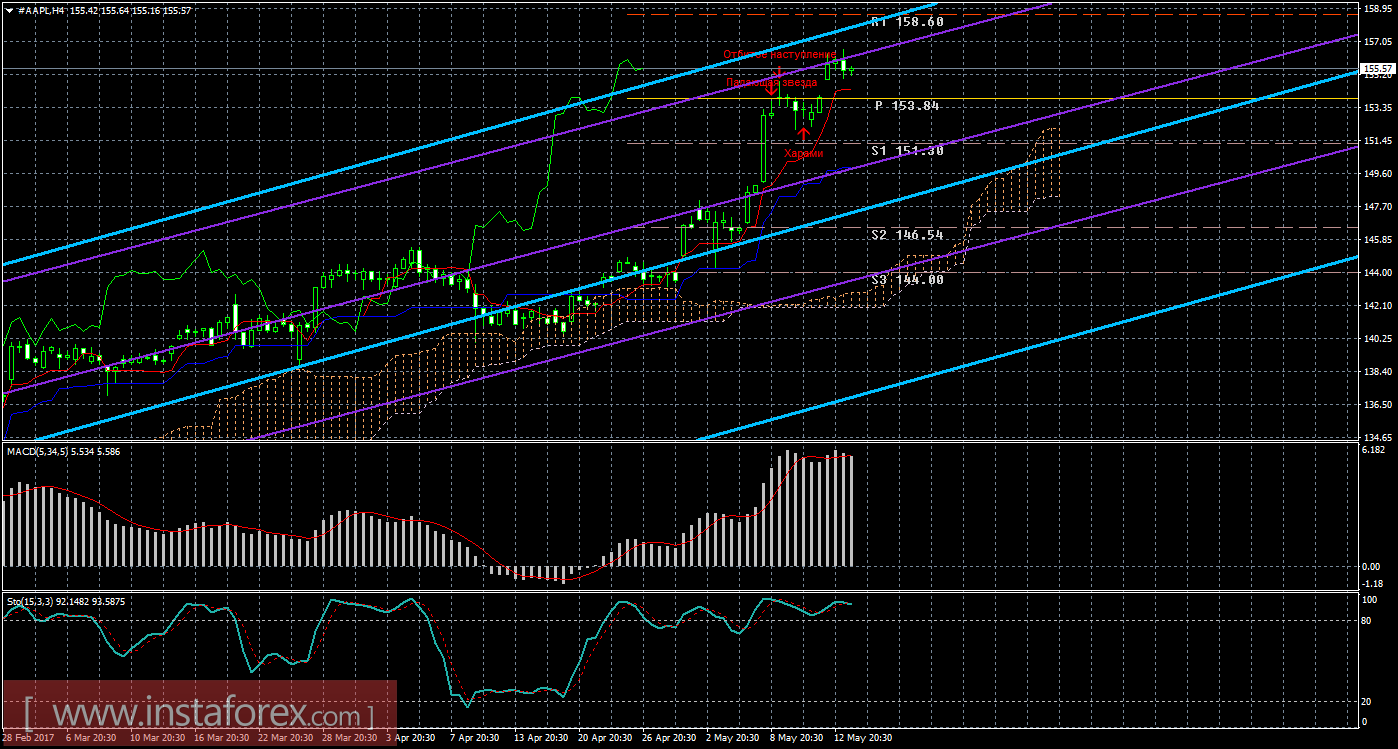Click the S1 151.30 support label
The width and height of the screenshot is (1398, 749).
907,150
